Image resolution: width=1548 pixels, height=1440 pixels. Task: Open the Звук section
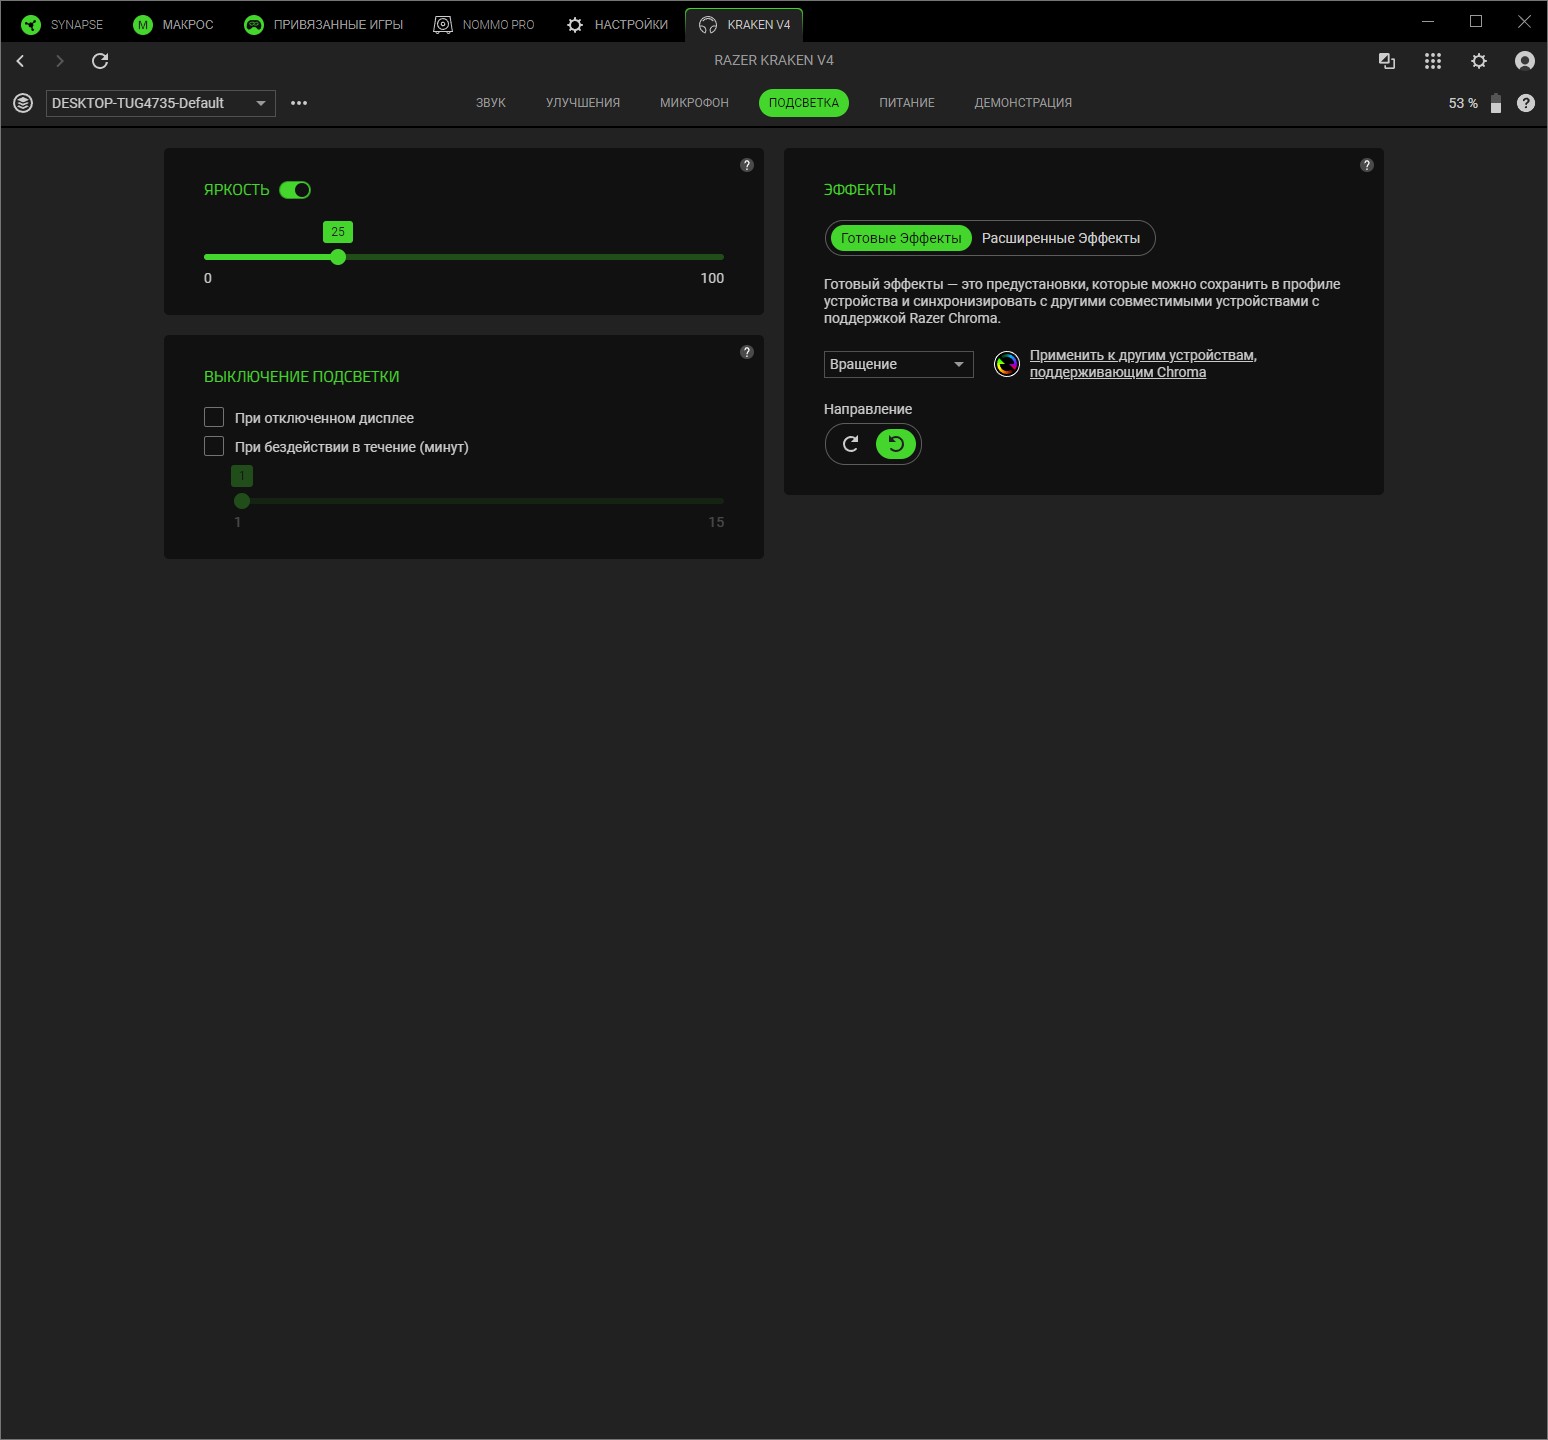(491, 103)
